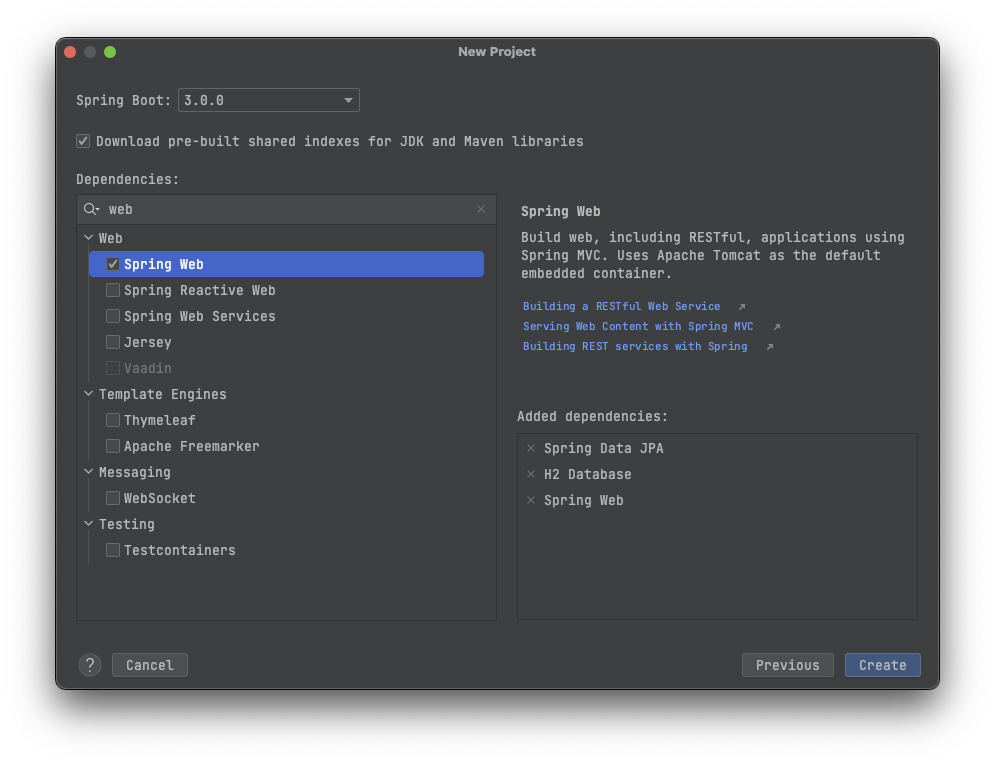Click the search magnifier icon in dependencies field

coord(91,209)
